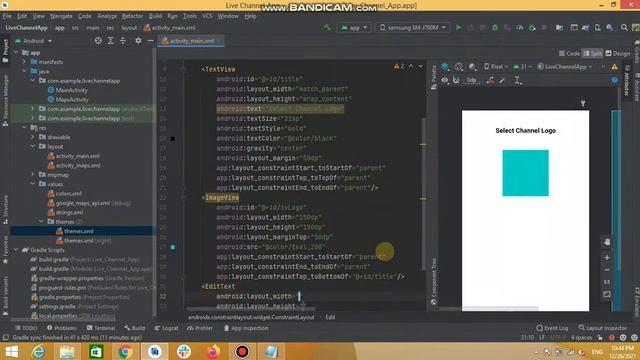The height and width of the screenshot is (360, 640).
Task: Set default margins 0dp button
Action: coord(471,80)
